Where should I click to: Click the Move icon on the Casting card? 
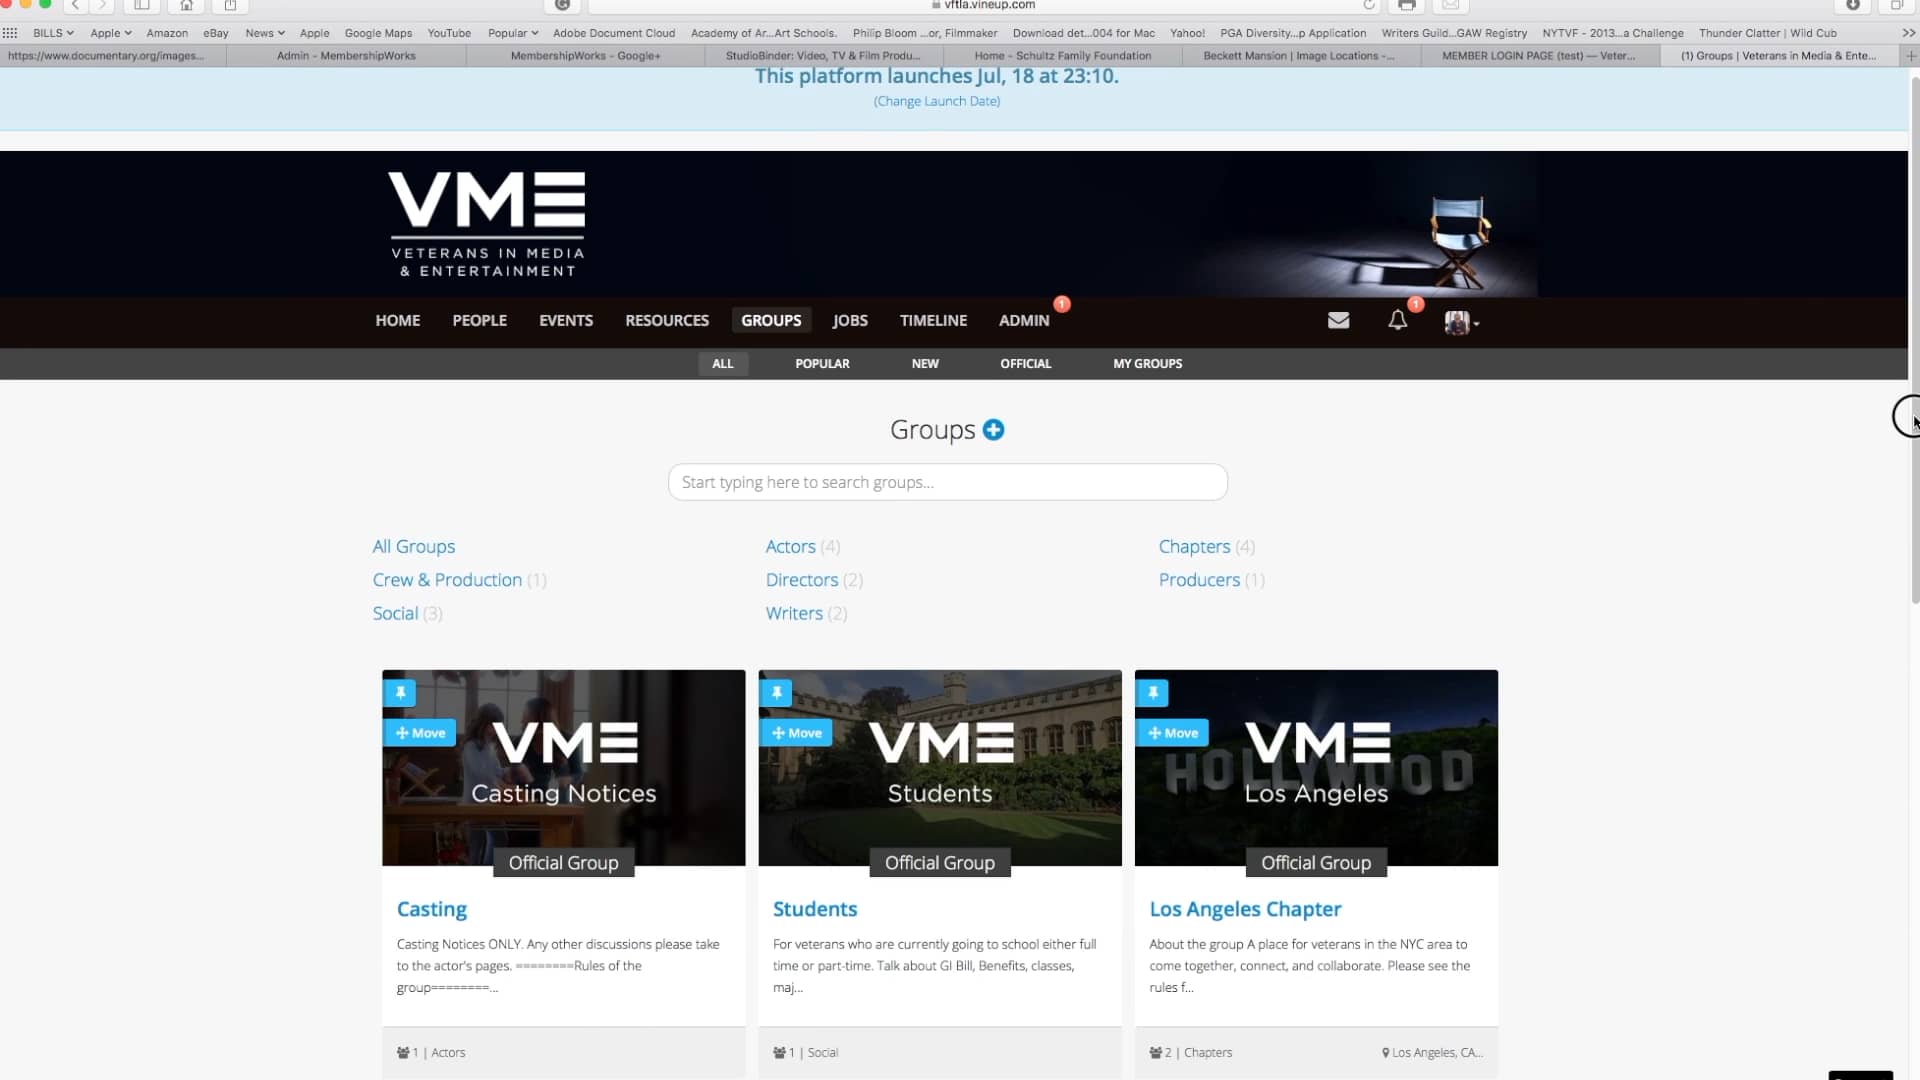419,732
